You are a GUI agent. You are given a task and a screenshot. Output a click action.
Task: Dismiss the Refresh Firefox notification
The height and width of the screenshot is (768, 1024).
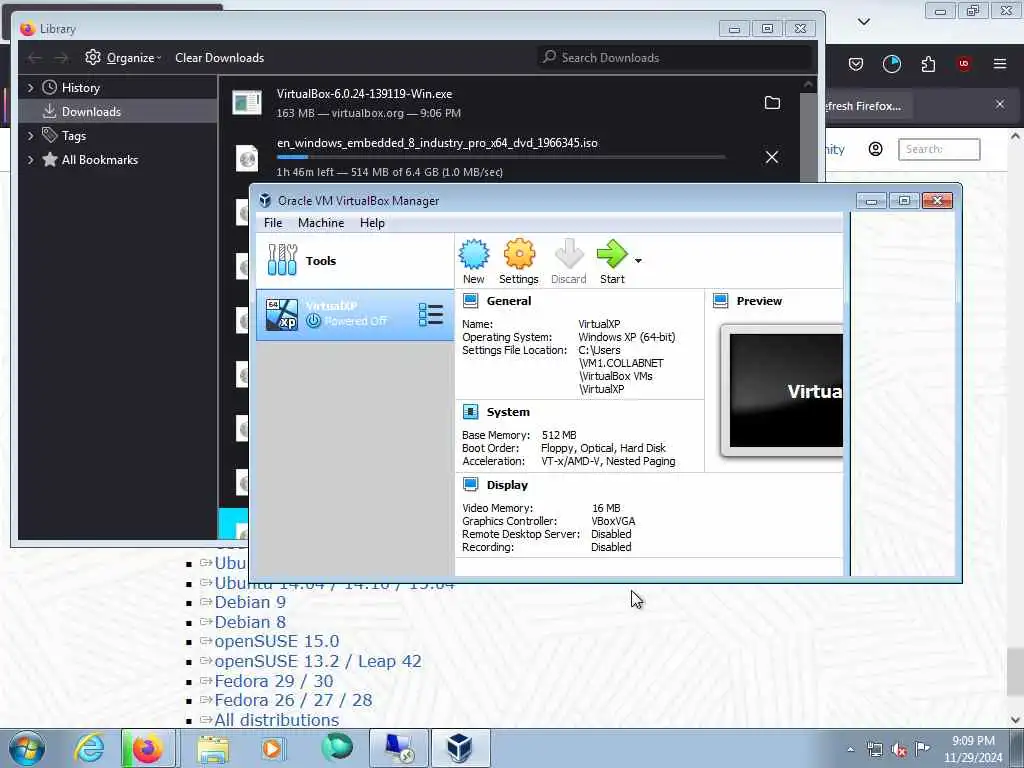[x=1000, y=104]
